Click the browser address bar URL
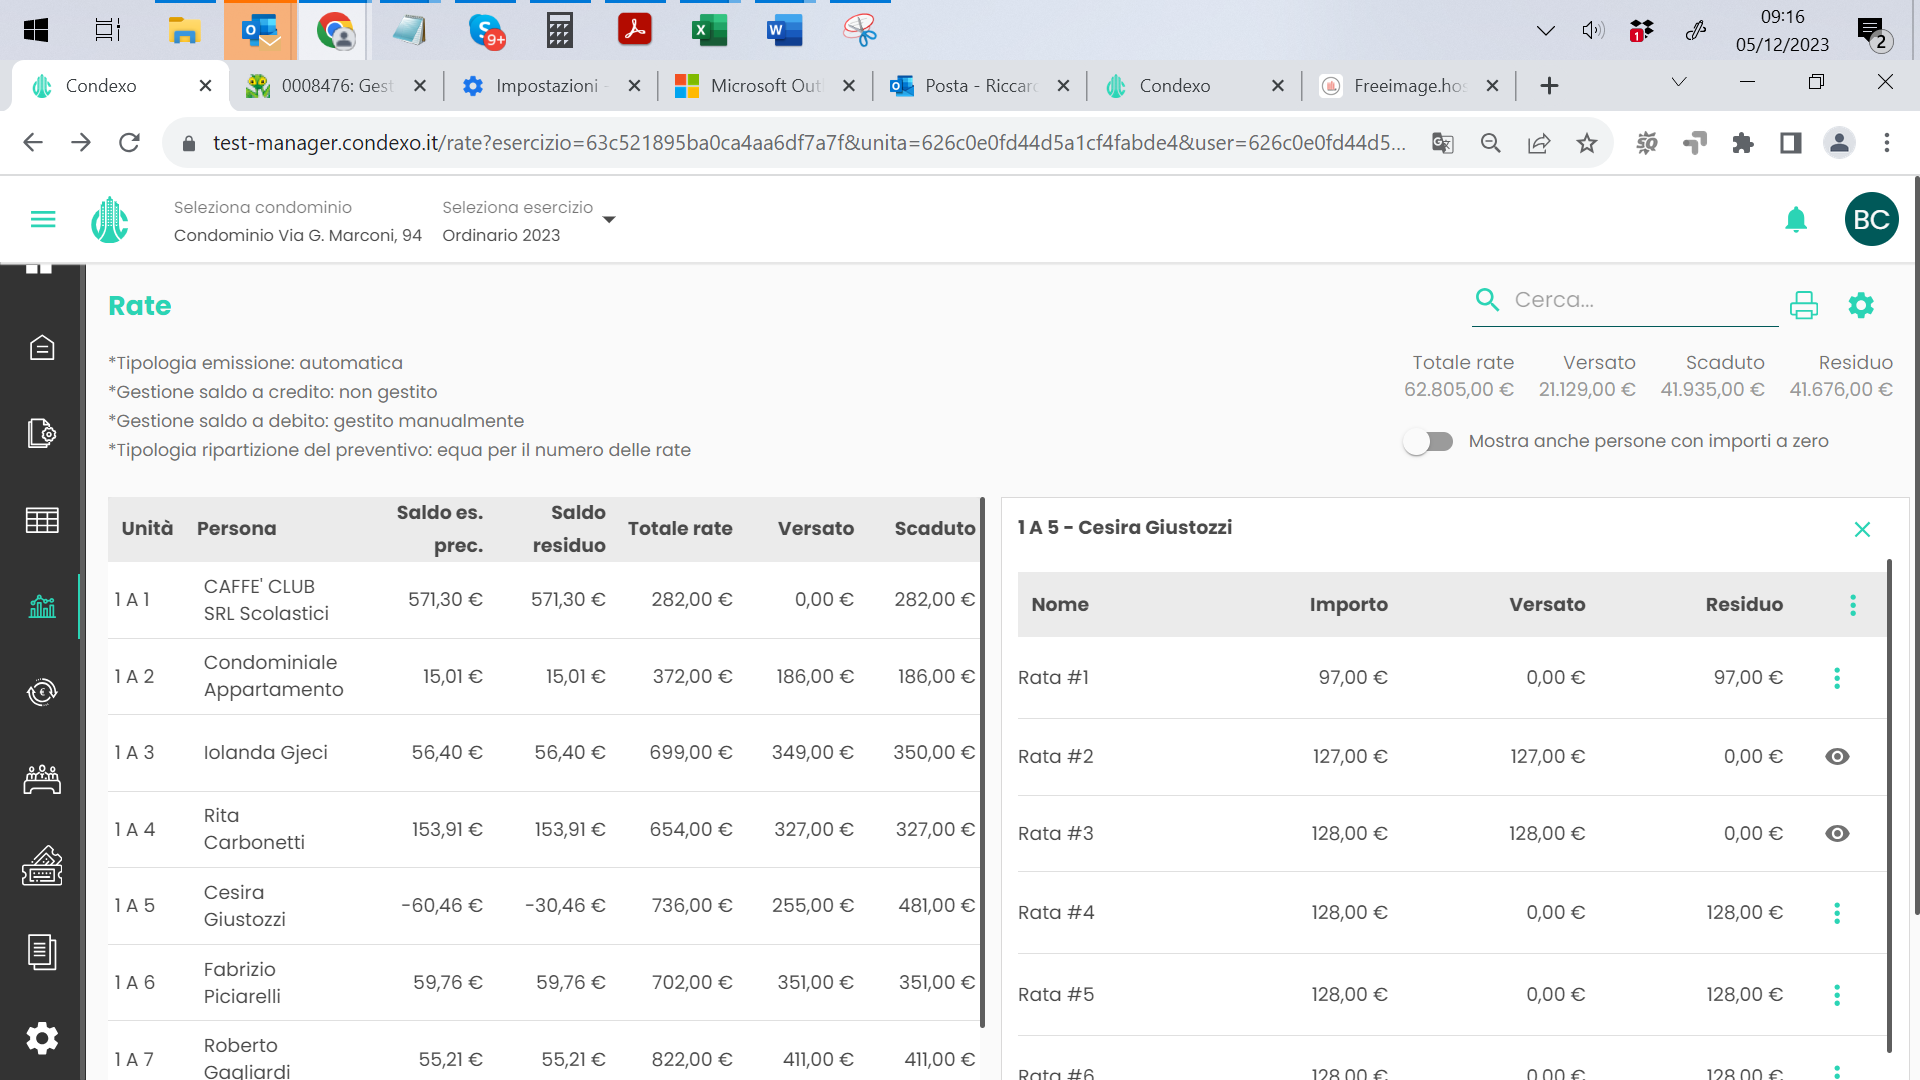 click(808, 143)
